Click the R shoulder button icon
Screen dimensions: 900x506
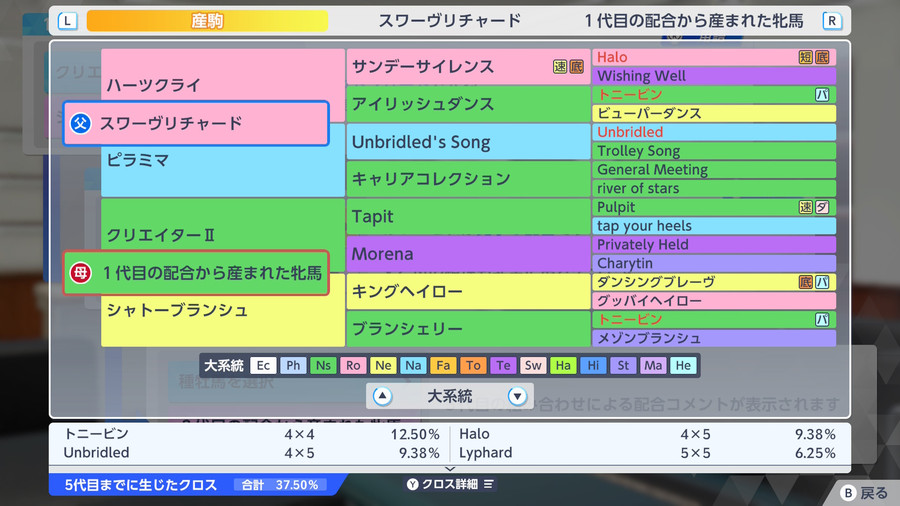(832, 21)
